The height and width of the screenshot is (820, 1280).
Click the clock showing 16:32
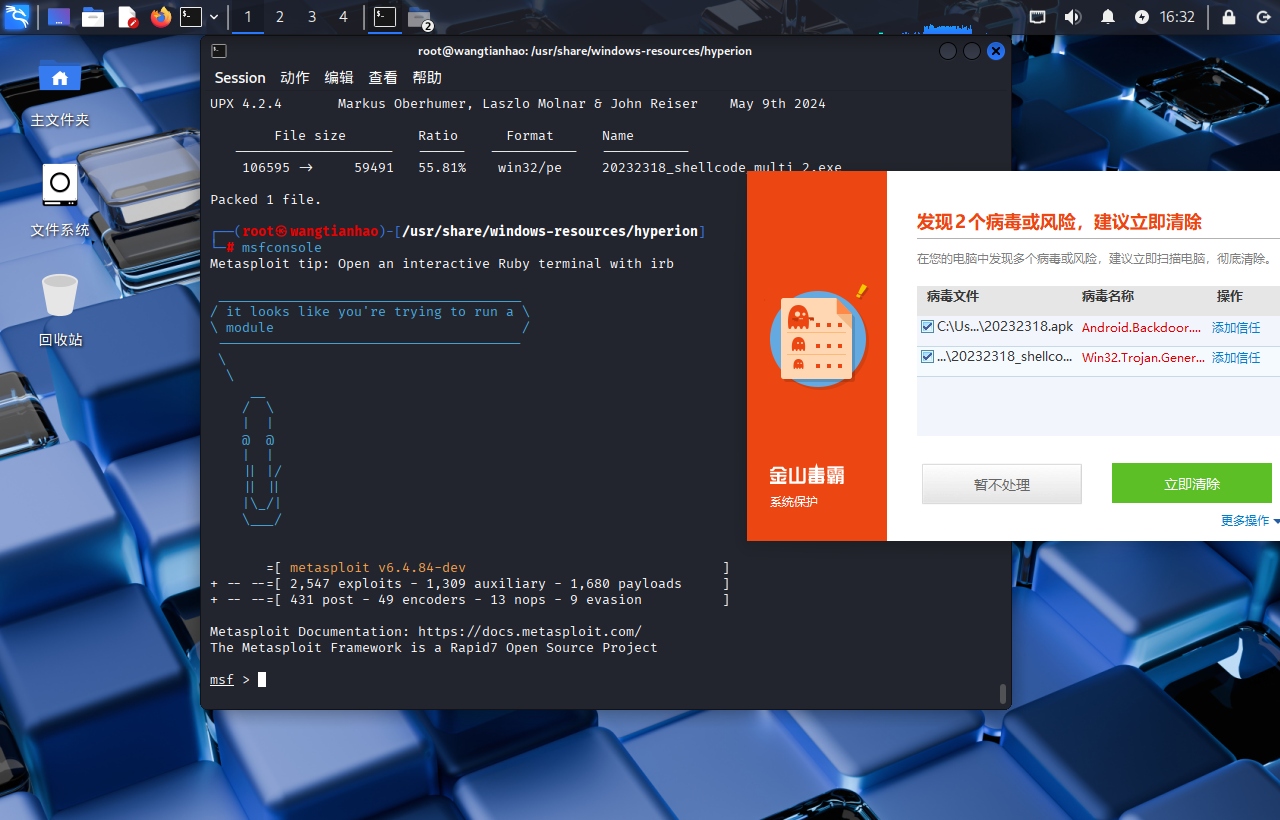(1177, 17)
